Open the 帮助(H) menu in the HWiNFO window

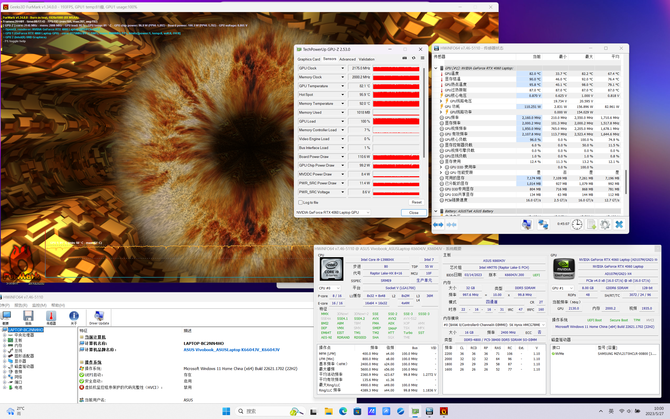[58, 305]
